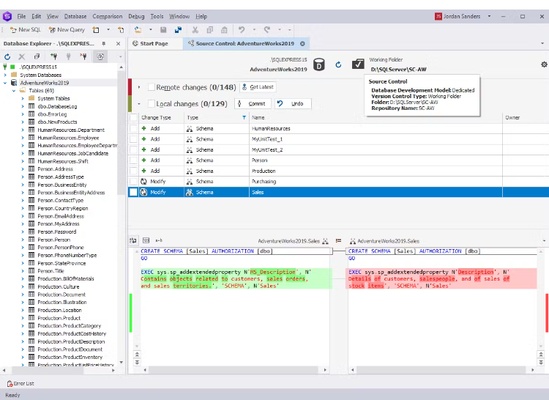Screen dimensions: 549x400
Task: Click the working folder checkmark icon
Action: [x=358, y=64]
